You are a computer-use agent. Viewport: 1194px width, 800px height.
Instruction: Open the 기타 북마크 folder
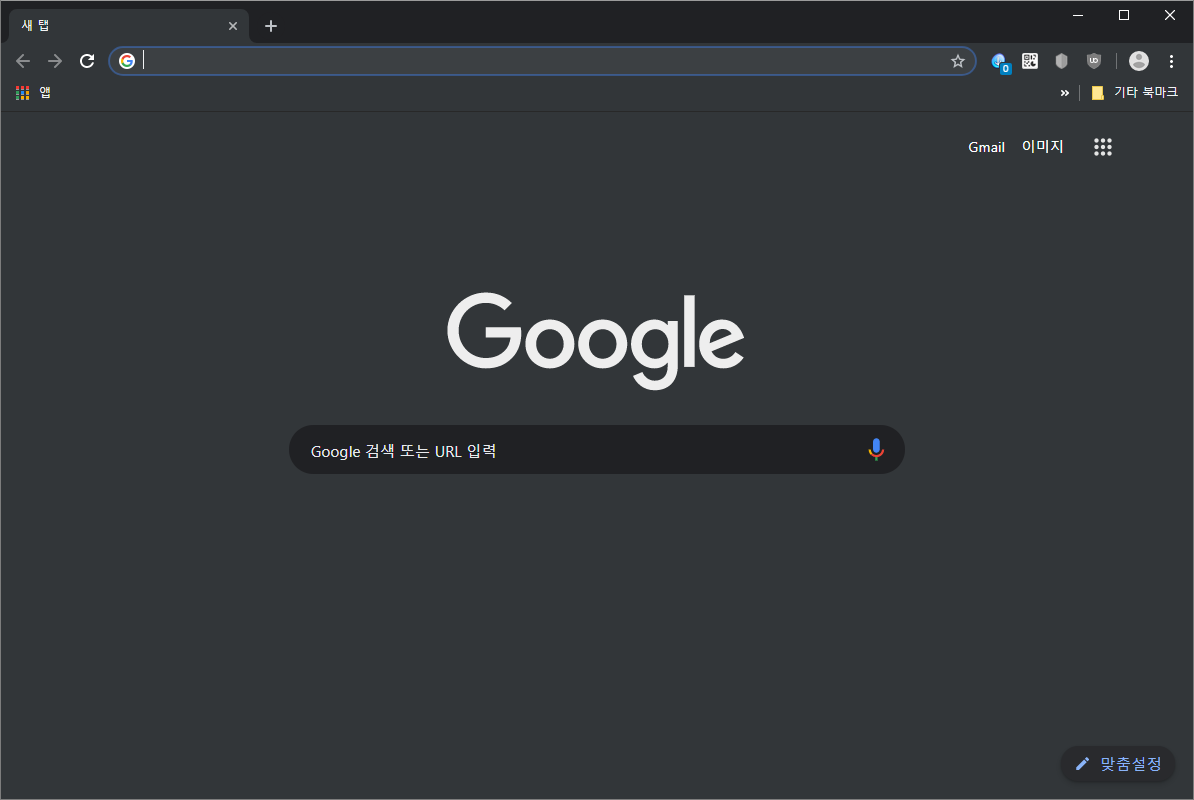[1134, 92]
